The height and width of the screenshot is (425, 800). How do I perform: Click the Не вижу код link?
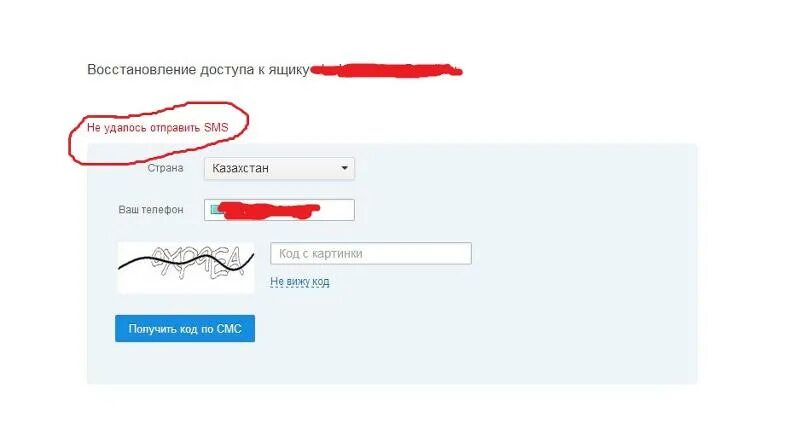pos(299,281)
